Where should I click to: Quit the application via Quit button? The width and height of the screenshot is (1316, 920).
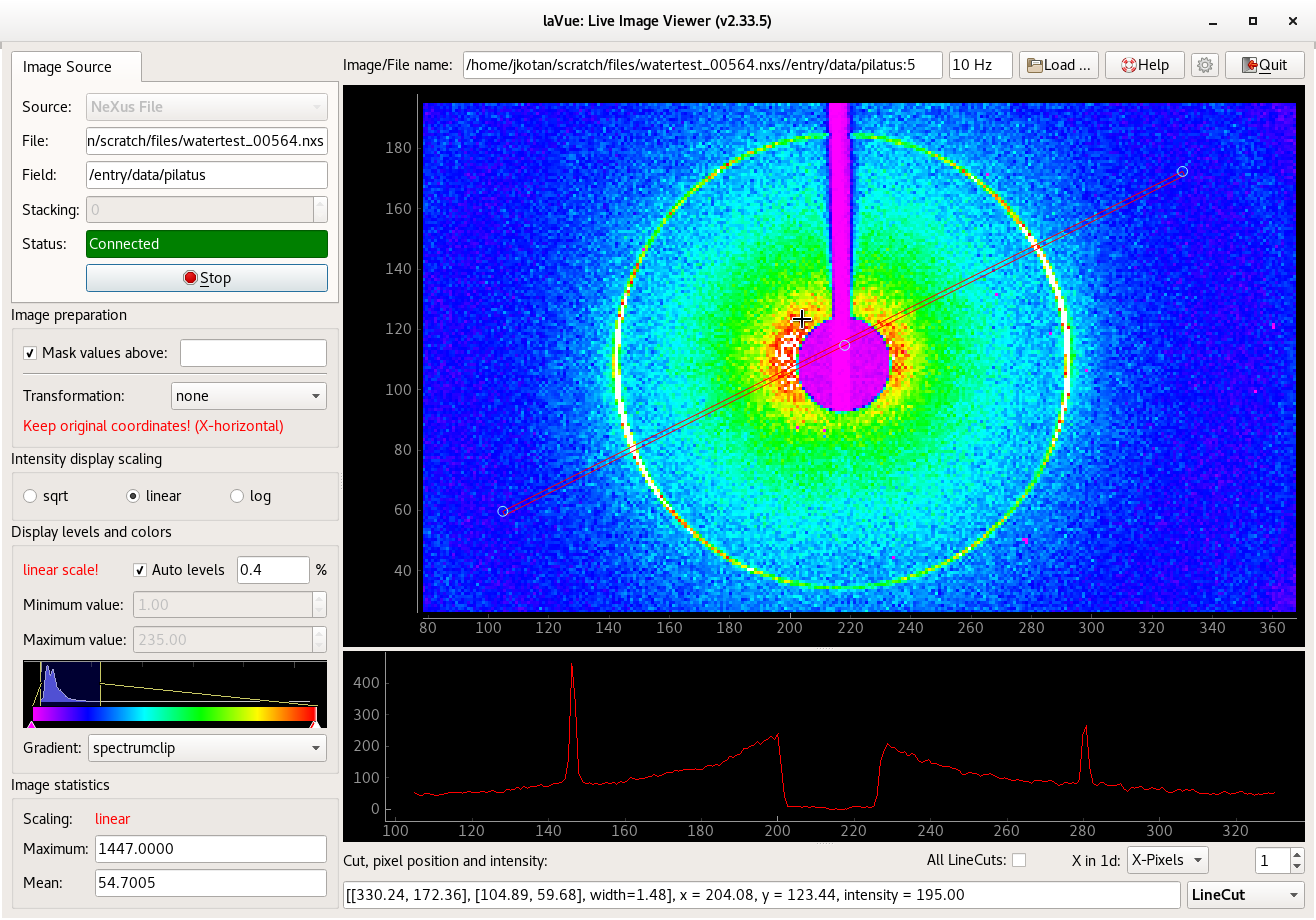point(1264,65)
